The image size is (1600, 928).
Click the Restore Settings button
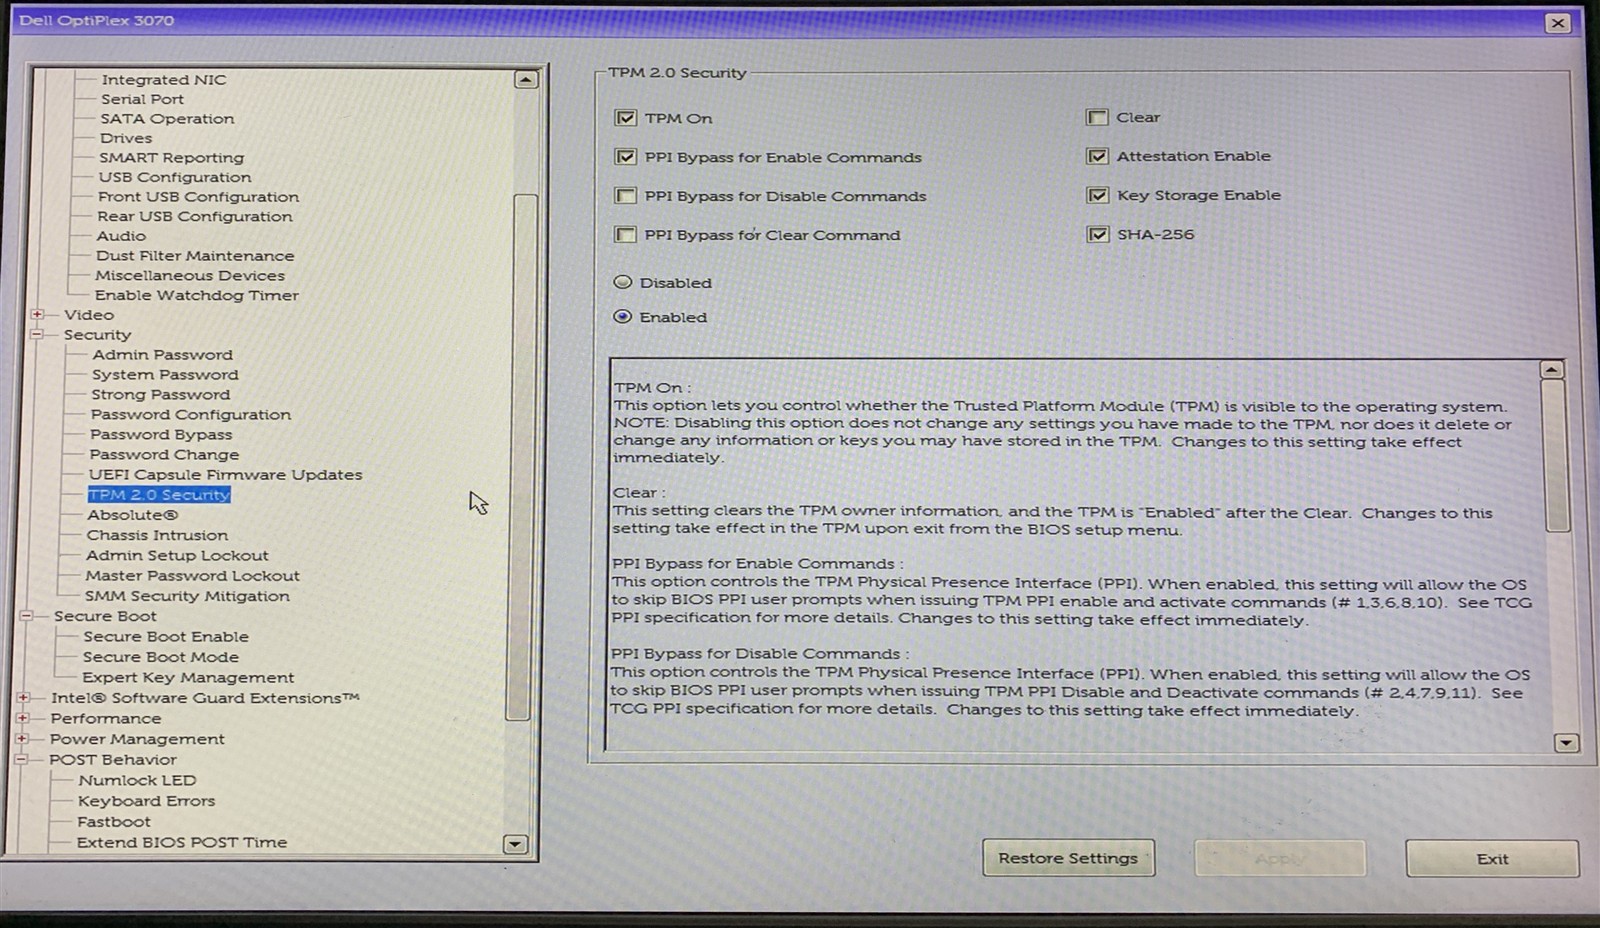tap(1068, 858)
